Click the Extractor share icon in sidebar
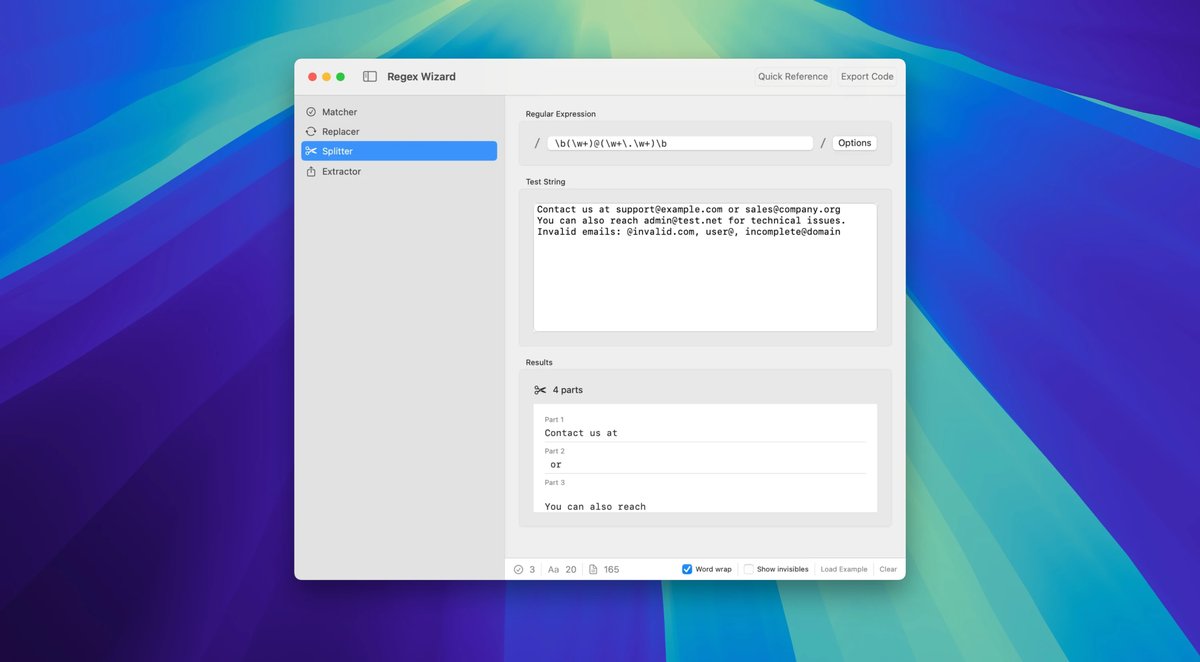 pyautogui.click(x=312, y=171)
